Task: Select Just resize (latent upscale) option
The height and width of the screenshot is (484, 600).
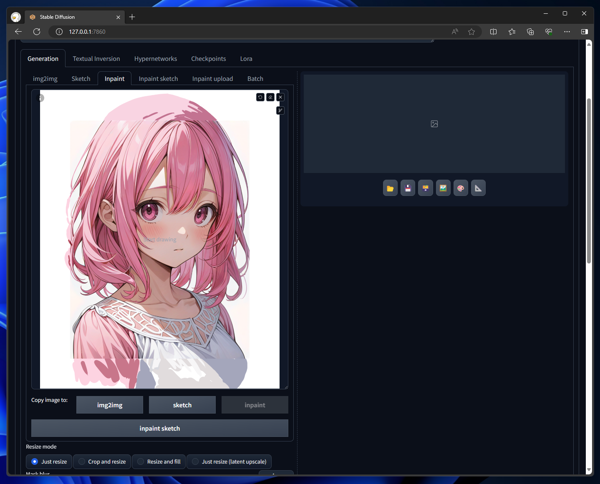Action: point(229,461)
